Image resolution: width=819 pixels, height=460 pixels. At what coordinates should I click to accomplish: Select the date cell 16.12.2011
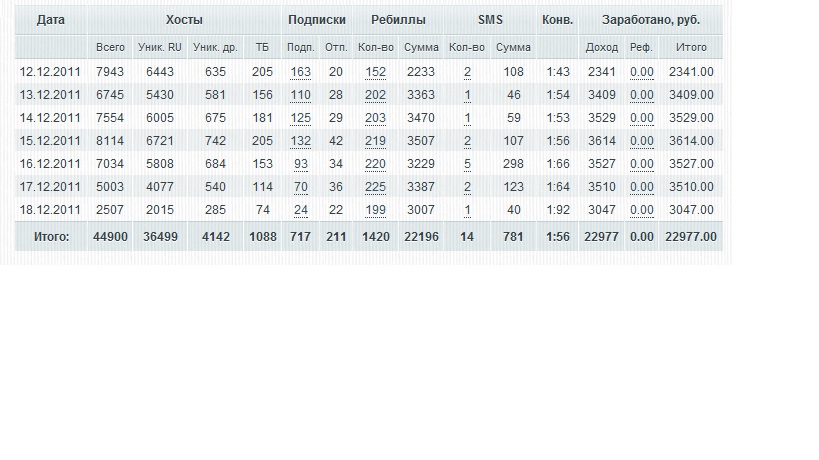tap(50, 164)
